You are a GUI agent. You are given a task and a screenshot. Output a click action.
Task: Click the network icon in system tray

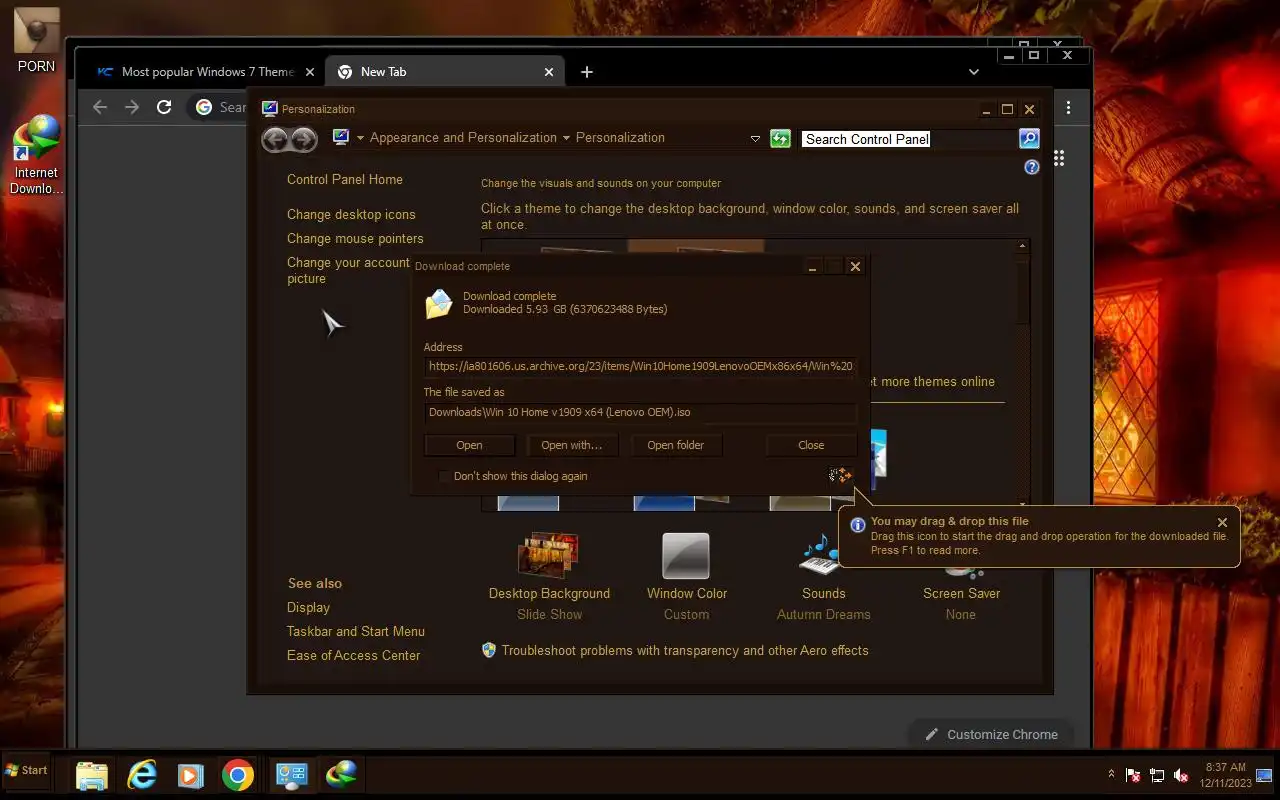tap(1157, 775)
